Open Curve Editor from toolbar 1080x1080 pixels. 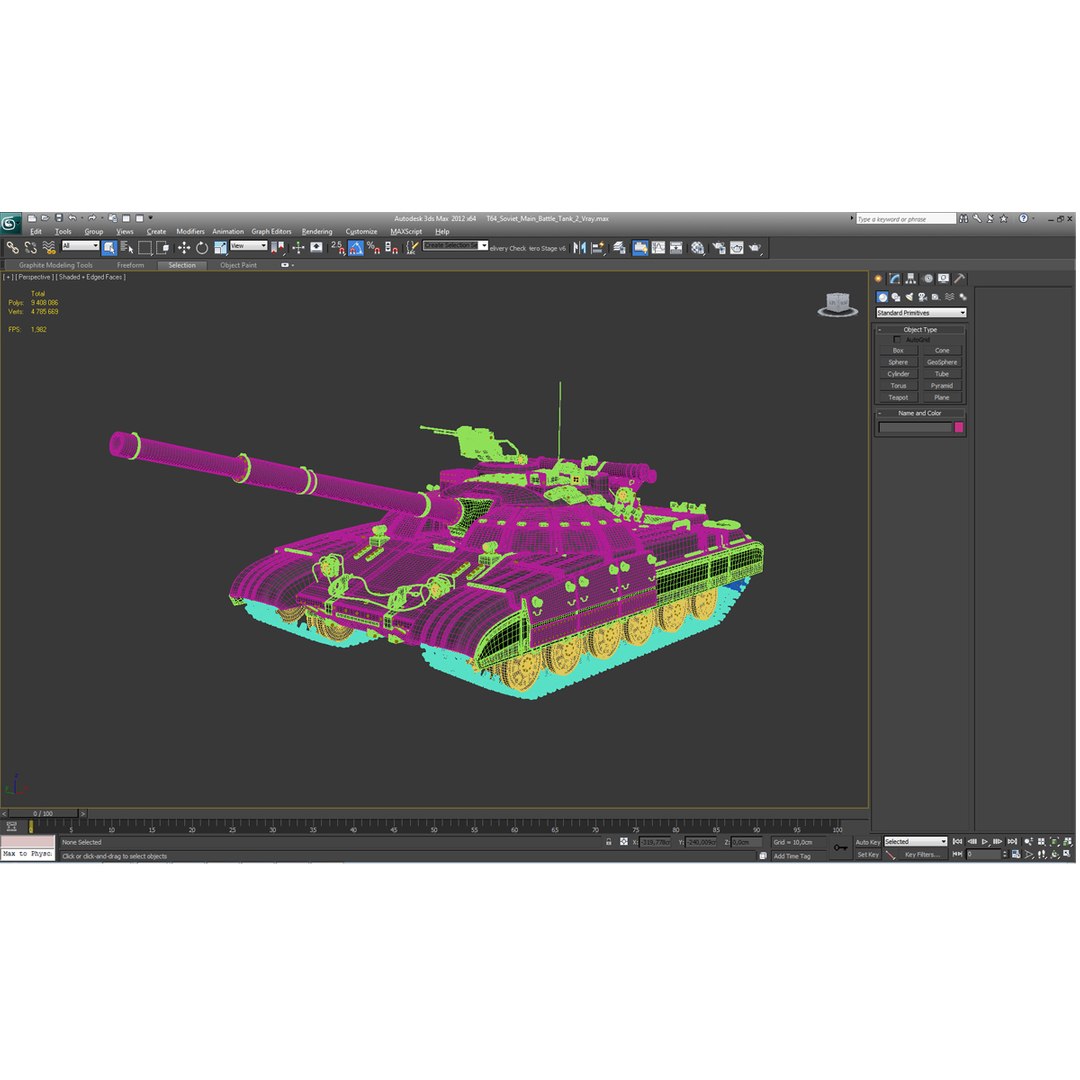tap(658, 247)
